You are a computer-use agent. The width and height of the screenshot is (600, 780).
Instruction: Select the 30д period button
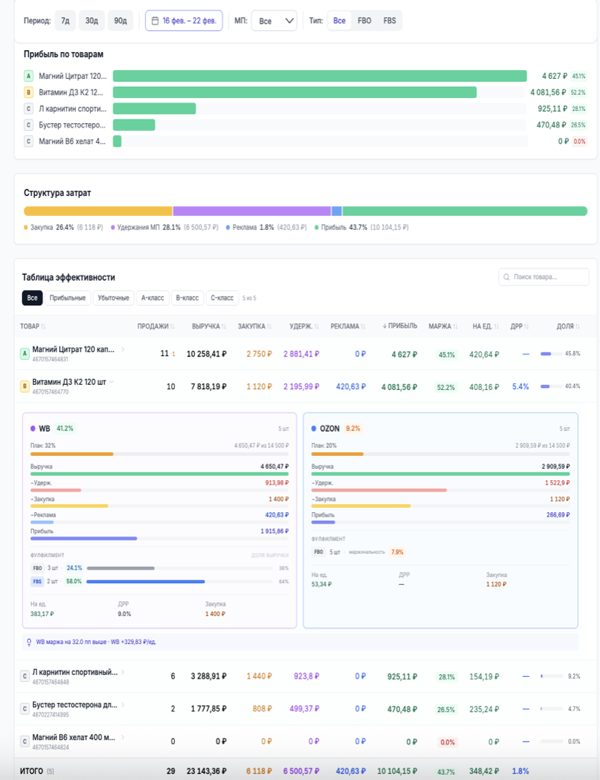coord(92,20)
